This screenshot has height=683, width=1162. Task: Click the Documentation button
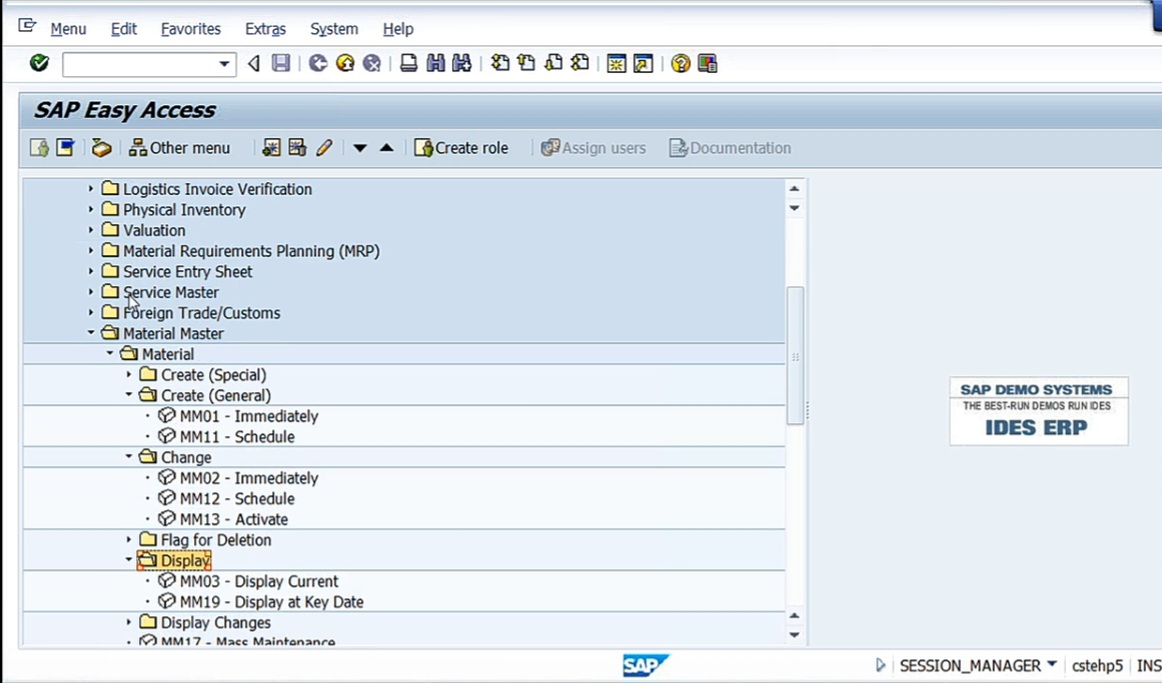pyautogui.click(x=730, y=147)
